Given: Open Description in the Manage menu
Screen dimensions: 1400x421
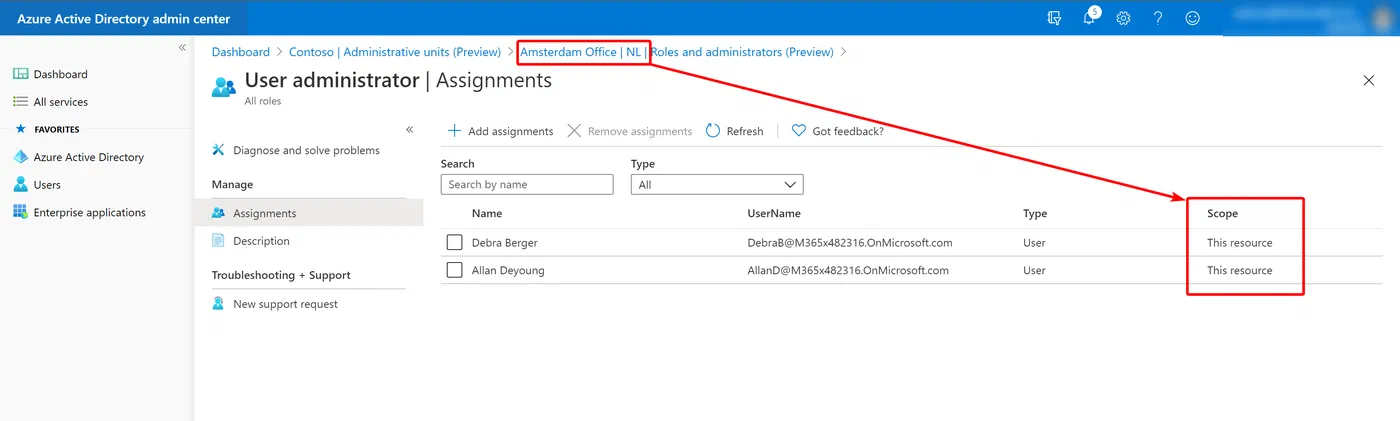Looking at the screenshot, I should (x=261, y=241).
